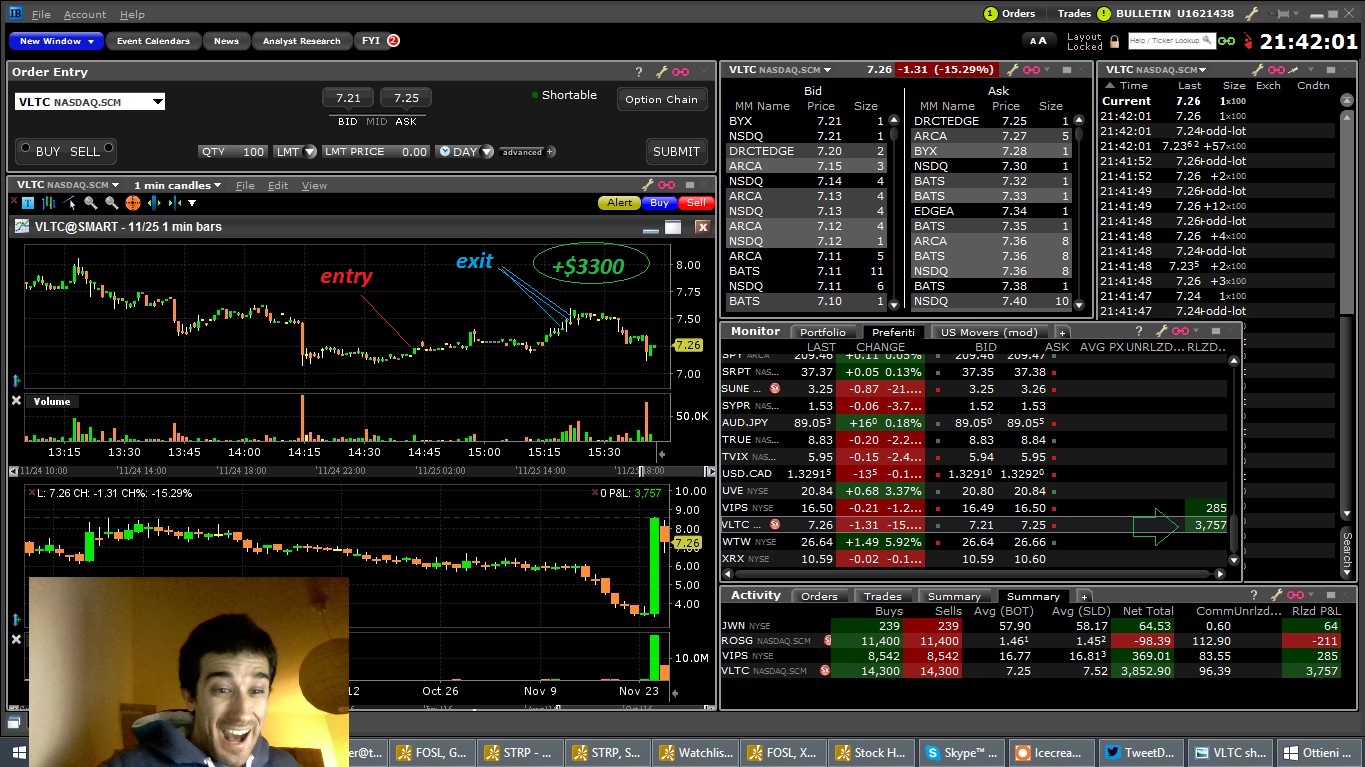
Task: Select the chart text annotation T tool
Action: pyautogui.click(x=28, y=203)
